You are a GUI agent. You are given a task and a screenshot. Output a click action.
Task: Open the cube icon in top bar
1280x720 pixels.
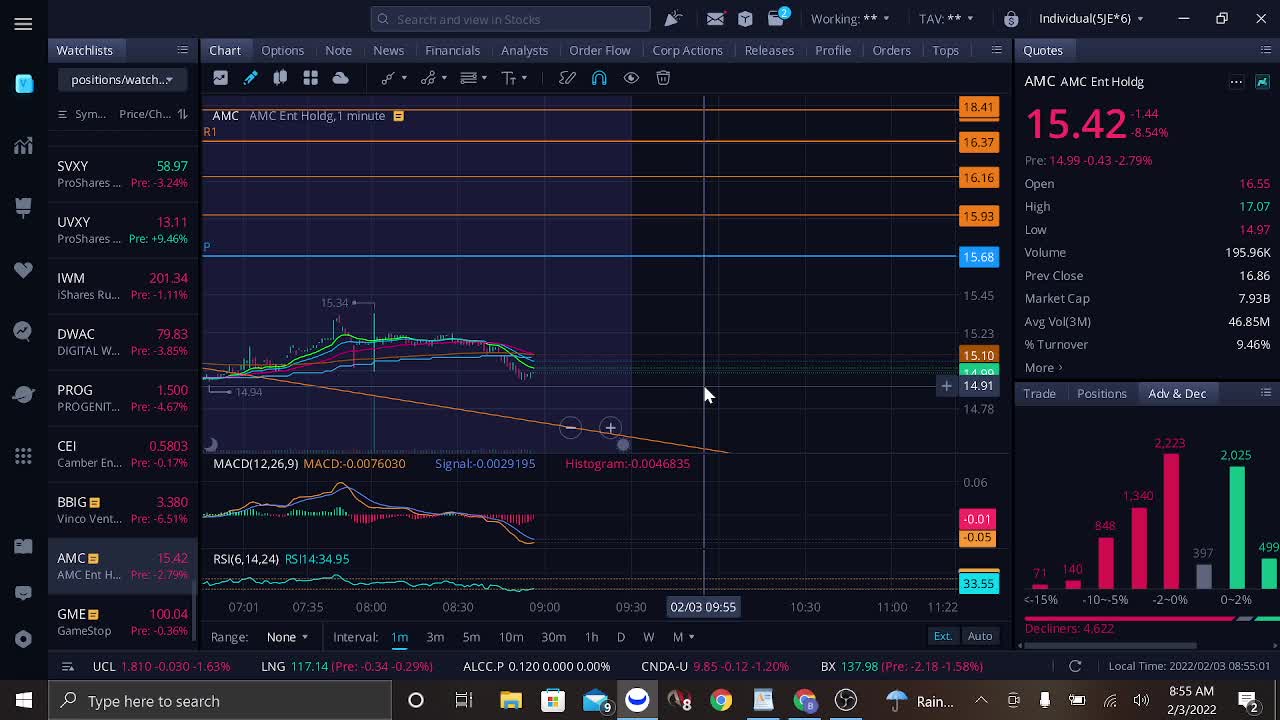pyautogui.click(x=745, y=19)
